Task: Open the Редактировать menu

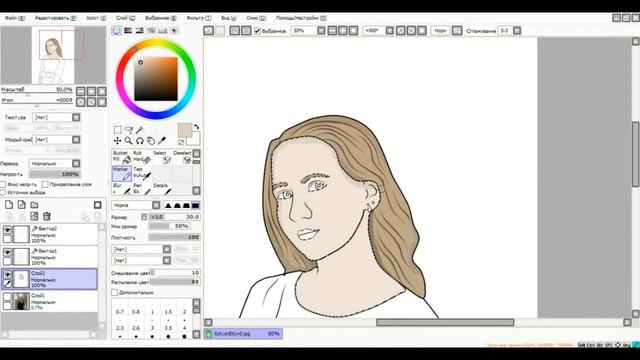Action: click(x=55, y=18)
